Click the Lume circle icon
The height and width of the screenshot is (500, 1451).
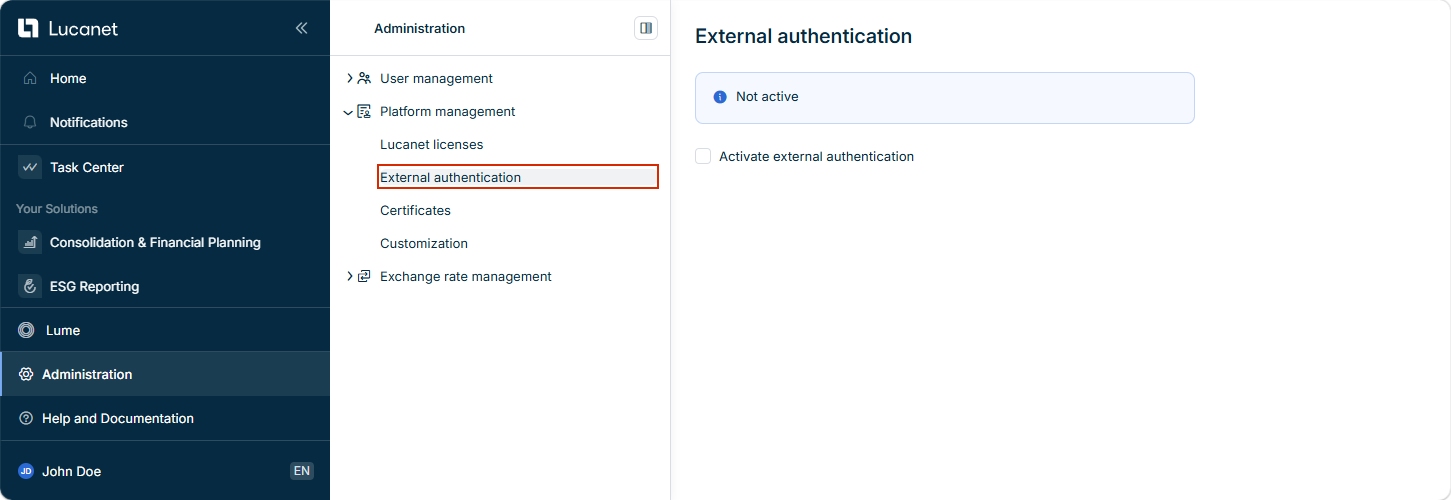pyautogui.click(x=26, y=330)
